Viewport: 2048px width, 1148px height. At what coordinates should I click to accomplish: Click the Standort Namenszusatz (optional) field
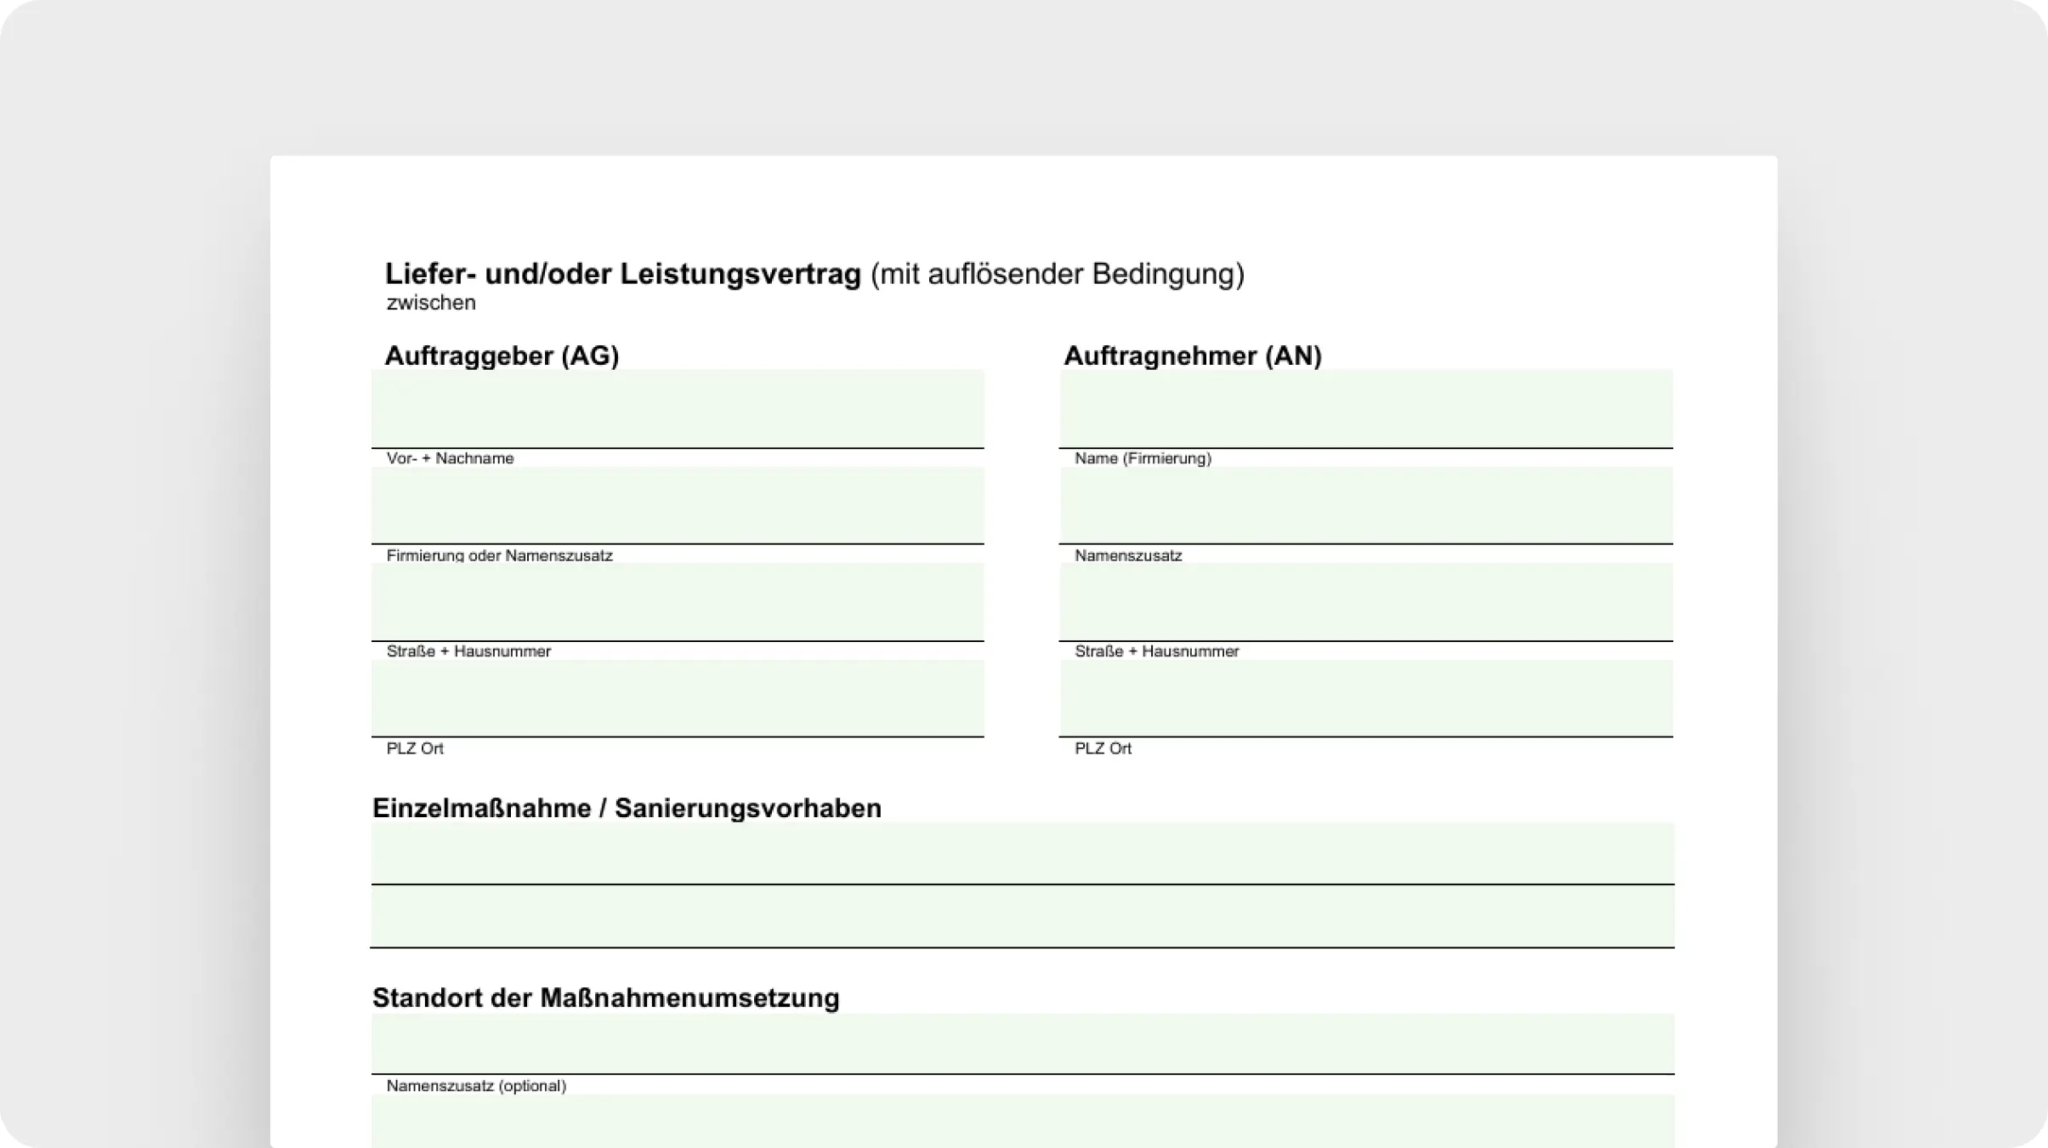(x=1023, y=1044)
